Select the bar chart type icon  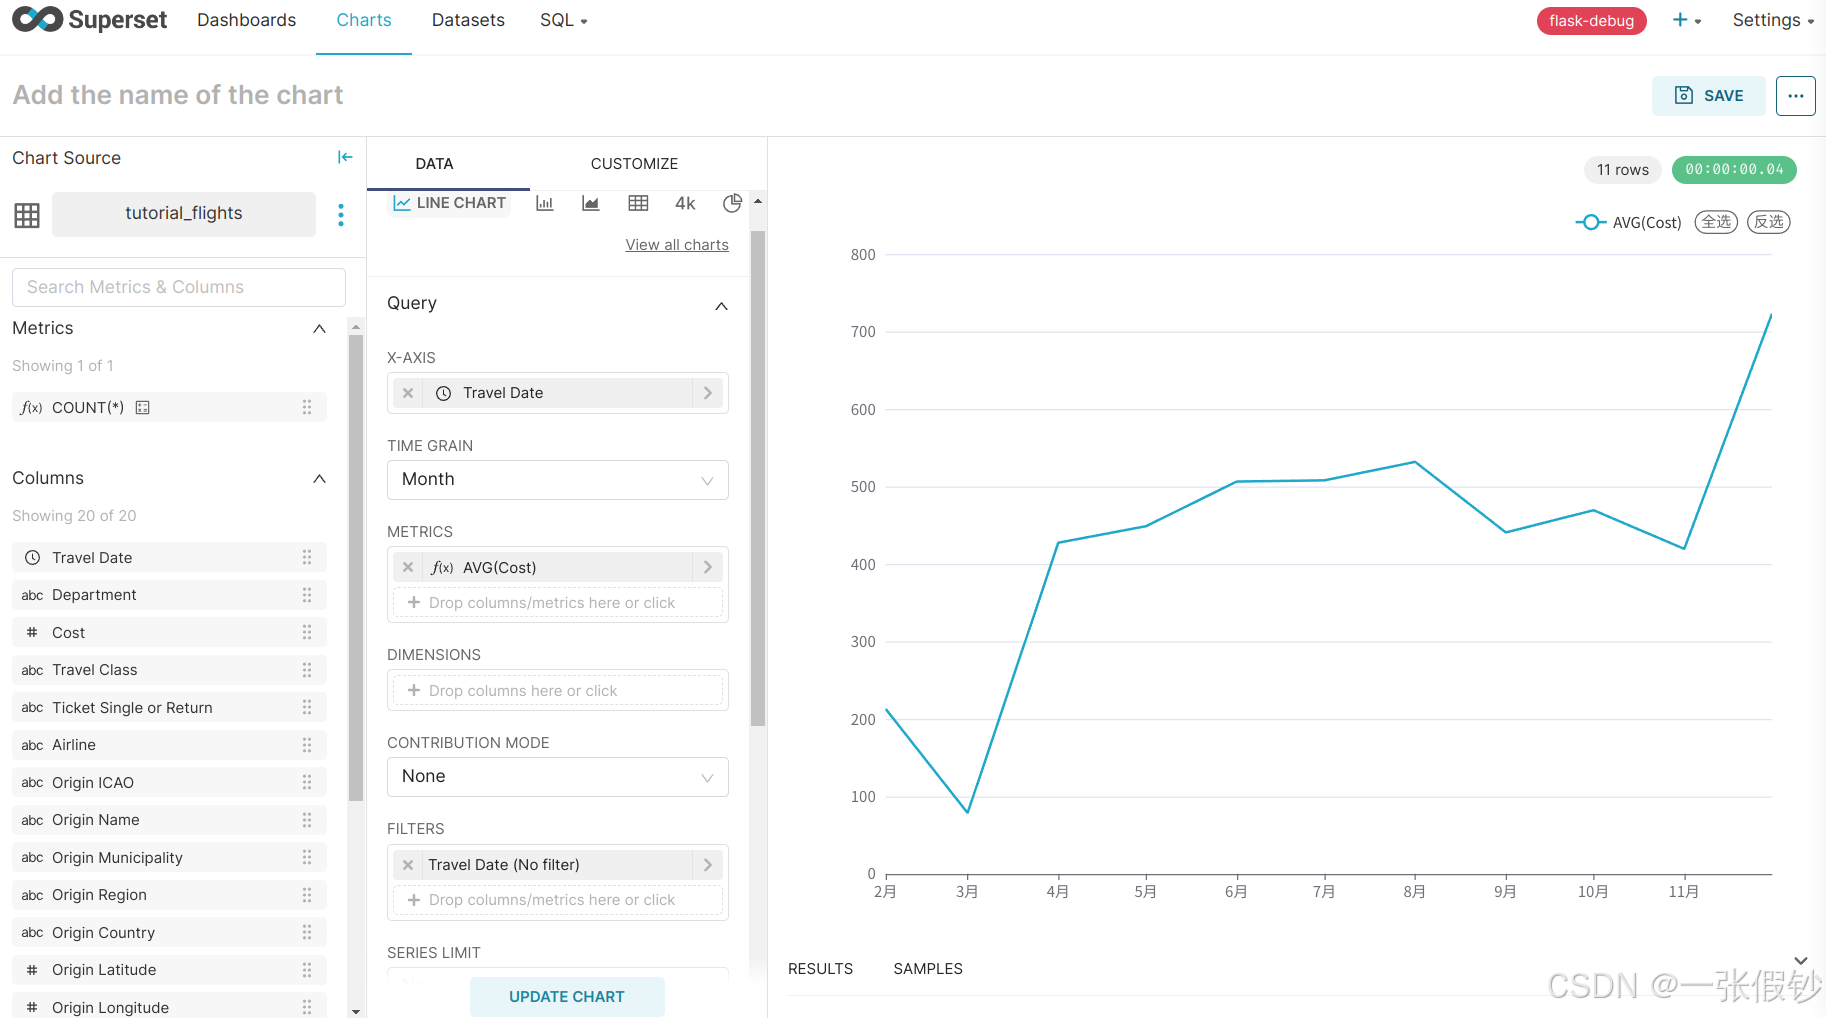545,203
